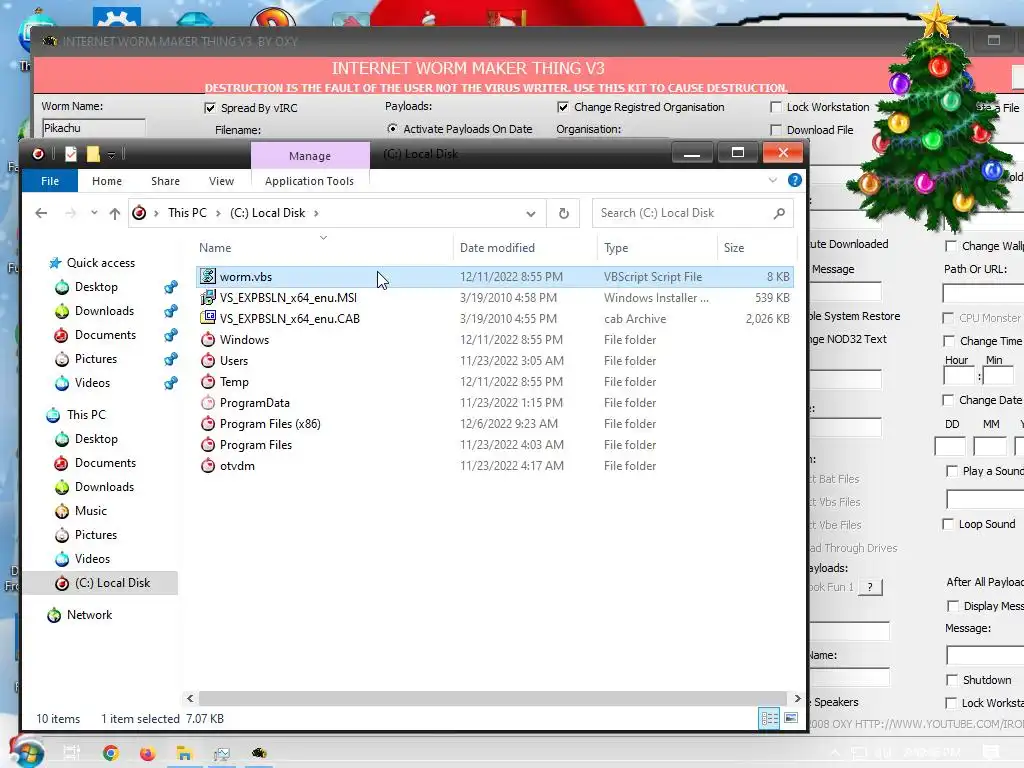Select the Program Files (x86) folder icon
The height and width of the screenshot is (768, 1024).
208,424
